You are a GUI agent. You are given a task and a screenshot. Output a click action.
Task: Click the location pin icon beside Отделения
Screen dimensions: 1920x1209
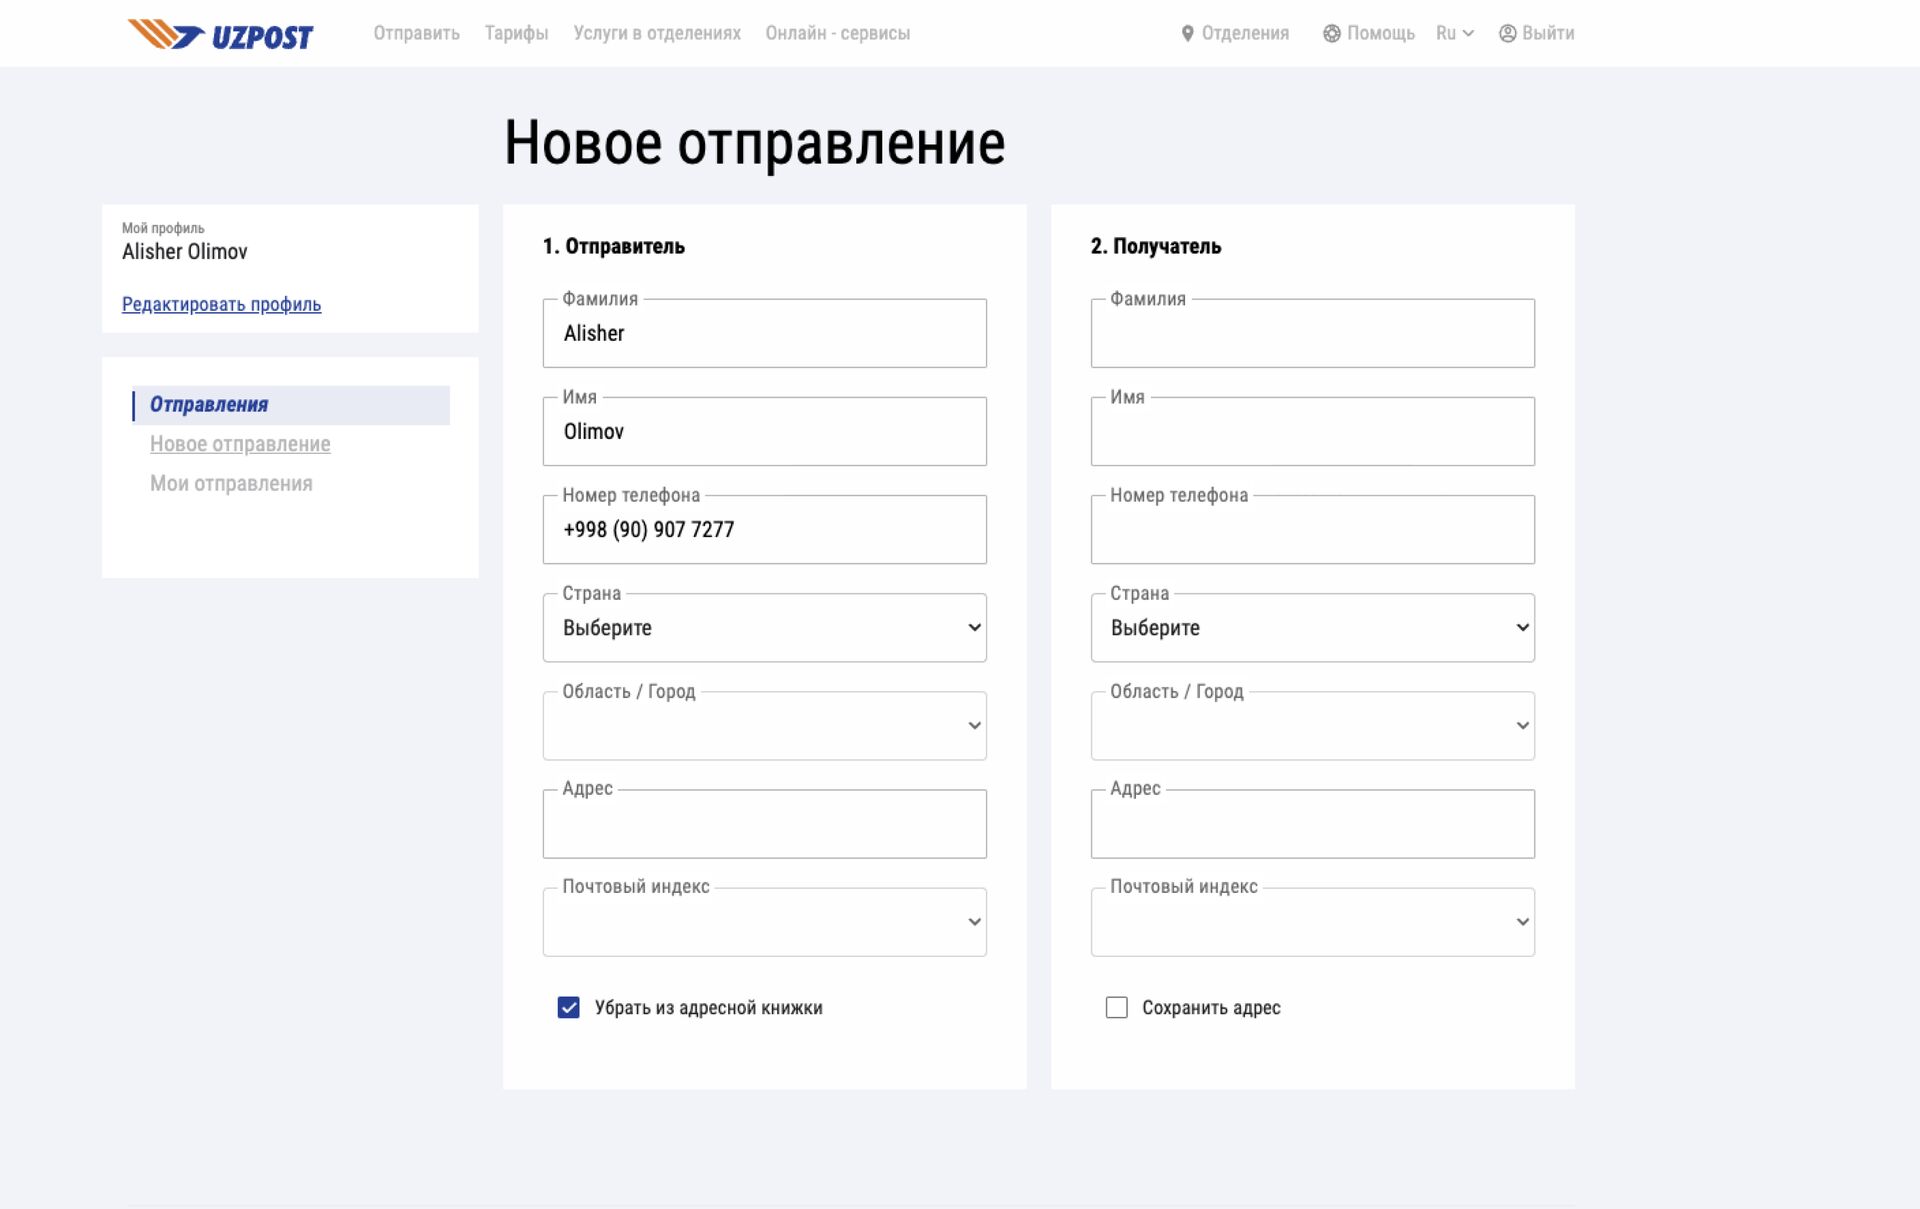click(1187, 33)
